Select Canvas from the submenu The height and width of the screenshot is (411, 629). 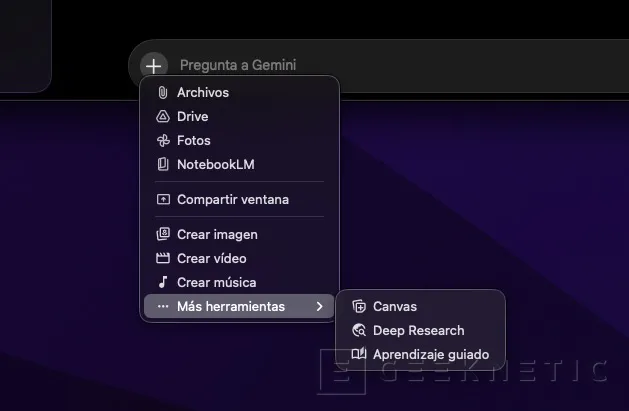pos(420,306)
